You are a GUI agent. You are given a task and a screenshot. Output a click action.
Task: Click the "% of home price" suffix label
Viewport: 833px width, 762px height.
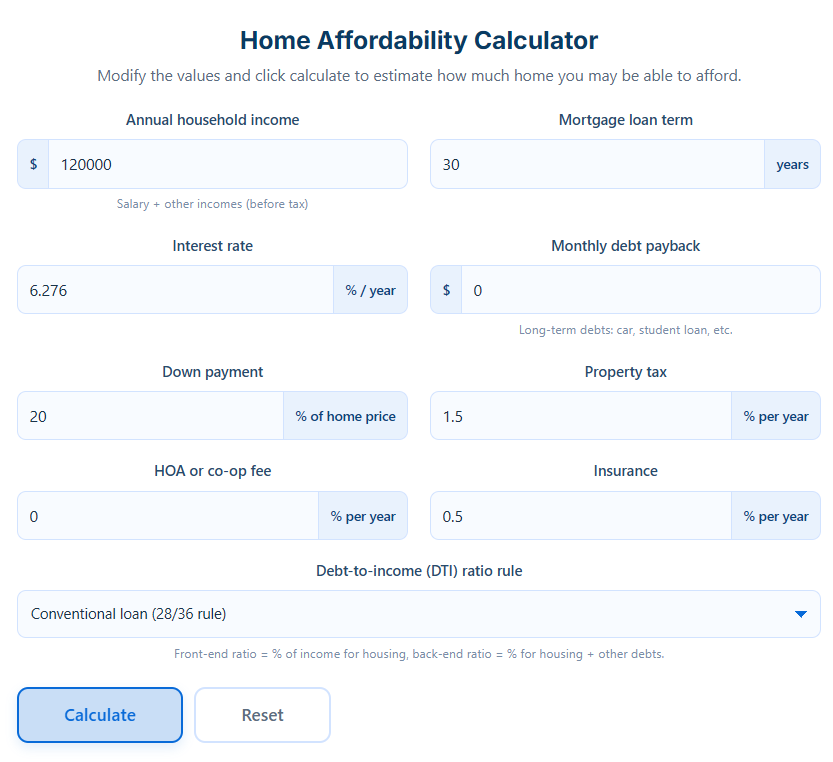[x=345, y=416]
